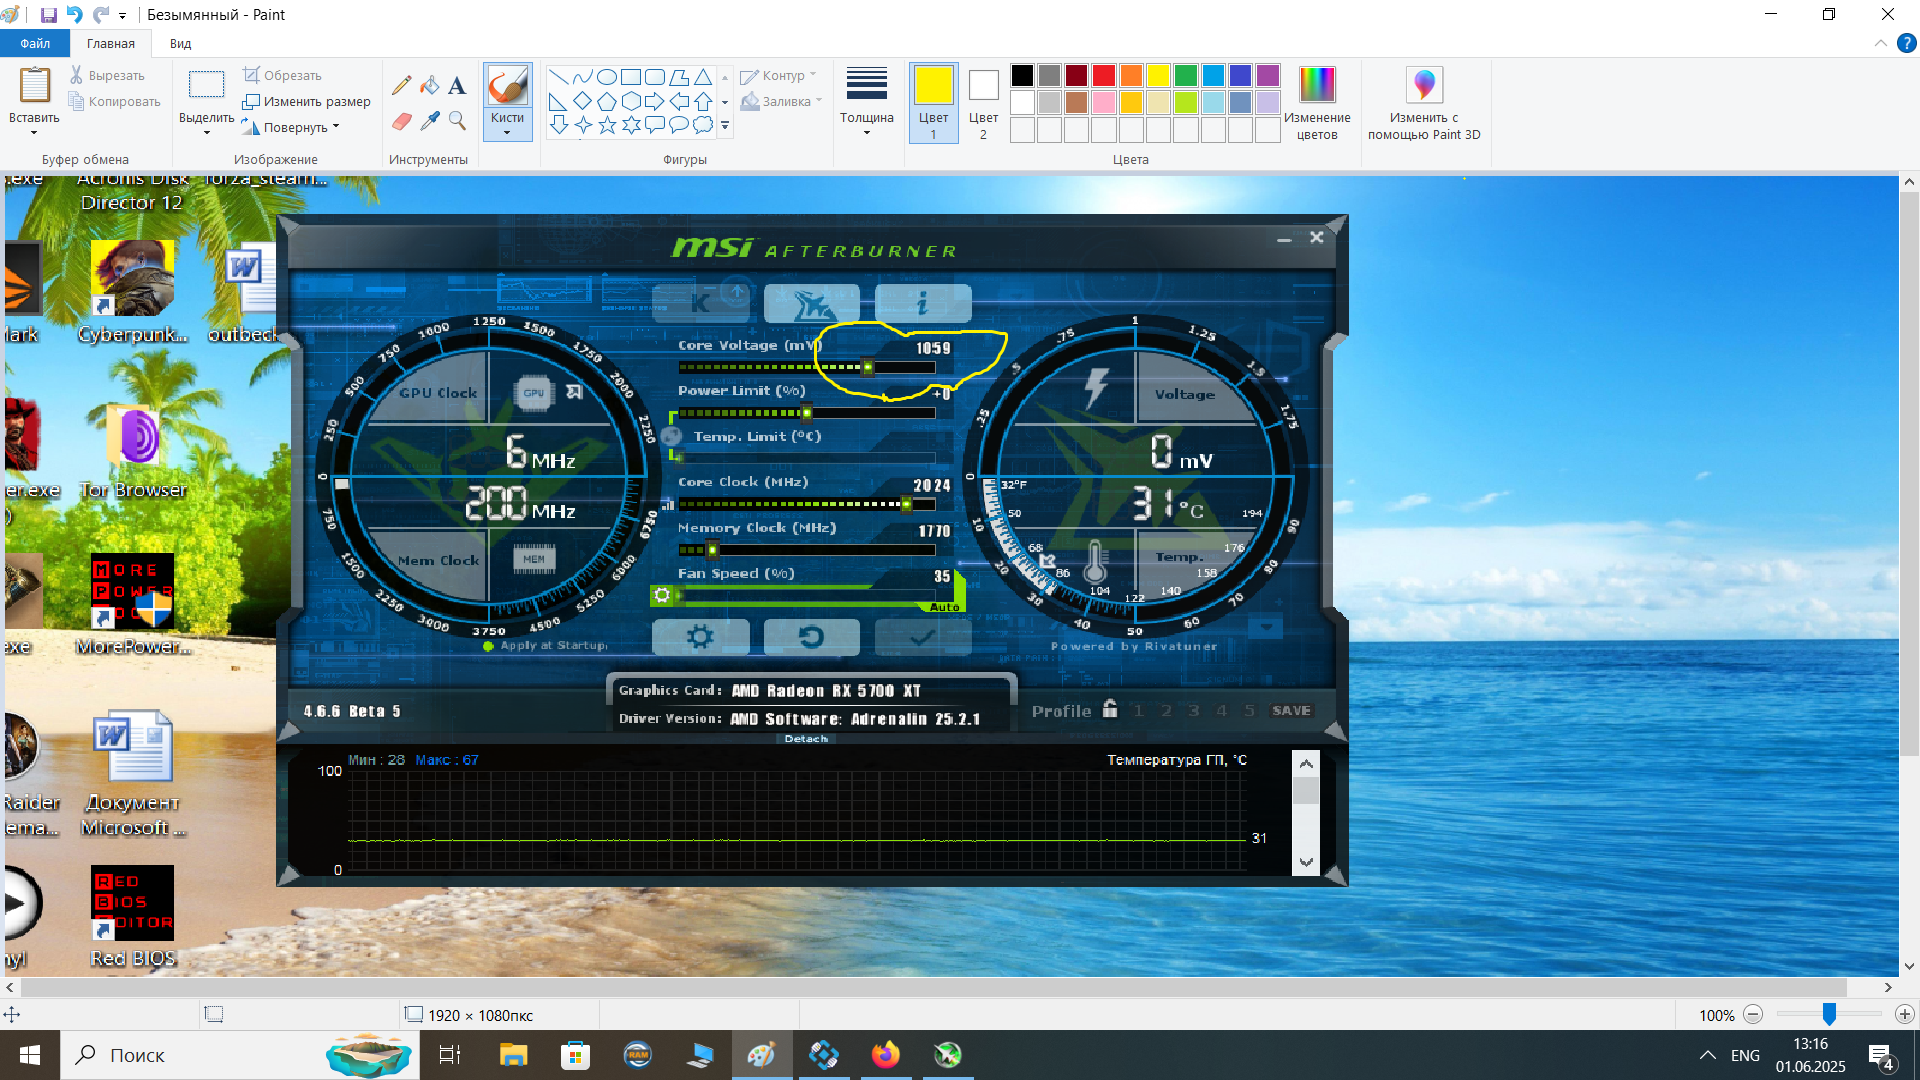Activate the Color 1 selector
Viewport: 1920px width, 1080px height.
point(933,102)
